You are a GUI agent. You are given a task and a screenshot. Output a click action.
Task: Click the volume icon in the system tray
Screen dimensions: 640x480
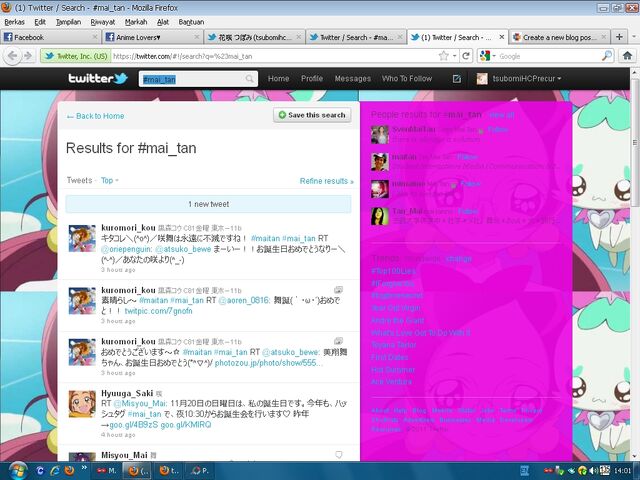(x=595, y=471)
